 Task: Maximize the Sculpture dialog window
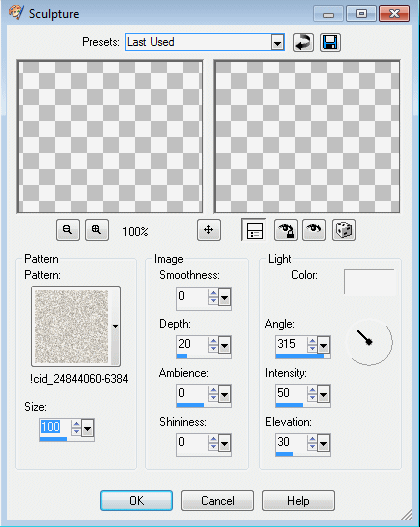pos(362,14)
